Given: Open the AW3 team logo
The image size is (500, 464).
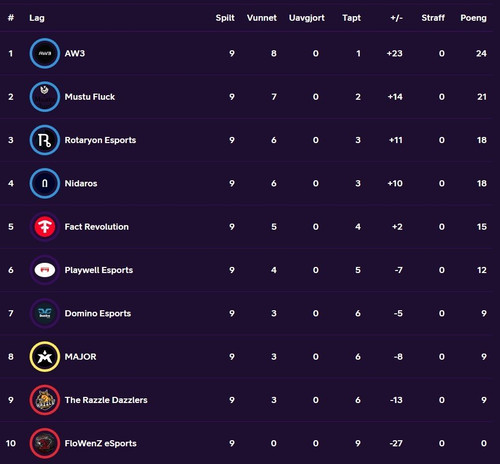Looking at the screenshot, I should (x=45, y=53).
